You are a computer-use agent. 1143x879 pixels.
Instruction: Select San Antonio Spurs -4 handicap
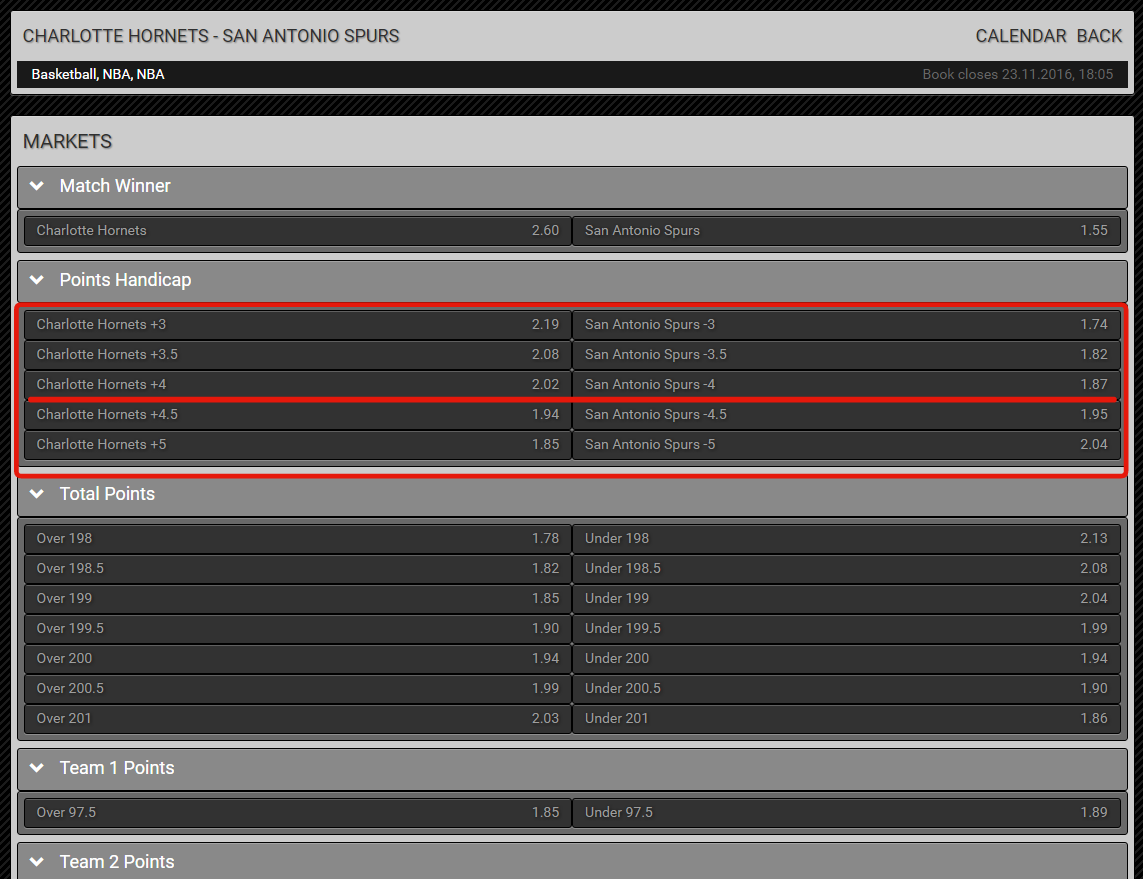coord(846,384)
